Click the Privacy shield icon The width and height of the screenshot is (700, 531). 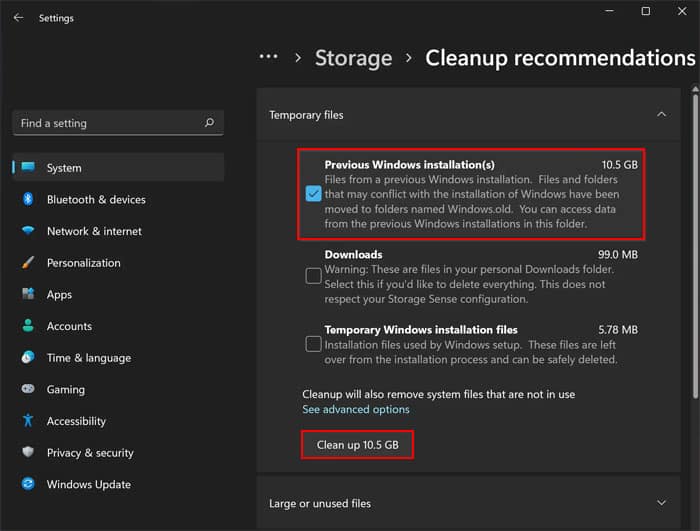pos(28,452)
